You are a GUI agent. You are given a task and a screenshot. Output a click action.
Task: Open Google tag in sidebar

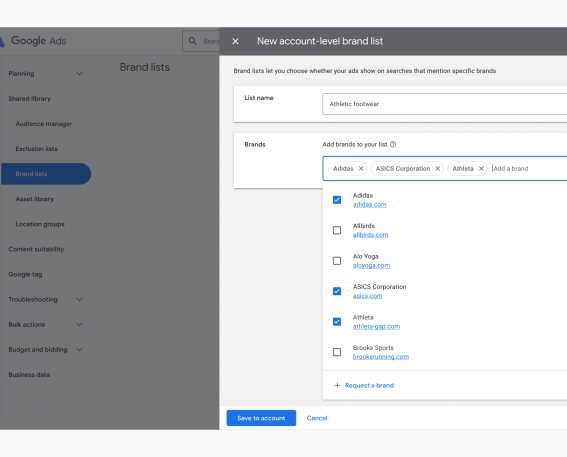point(25,274)
